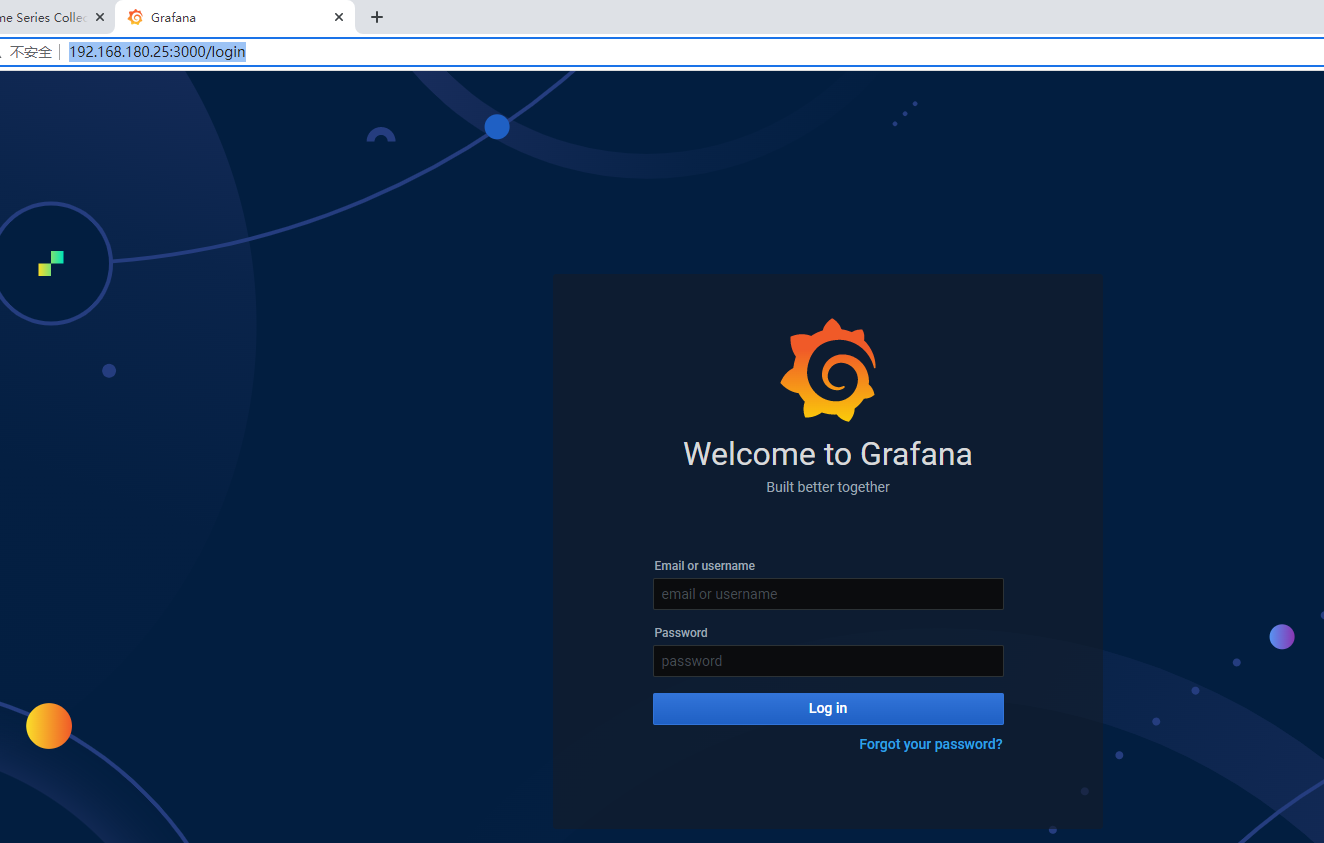Screen dimensions: 1324x843
Task: Click the Log in button
Action: pos(828,708)
